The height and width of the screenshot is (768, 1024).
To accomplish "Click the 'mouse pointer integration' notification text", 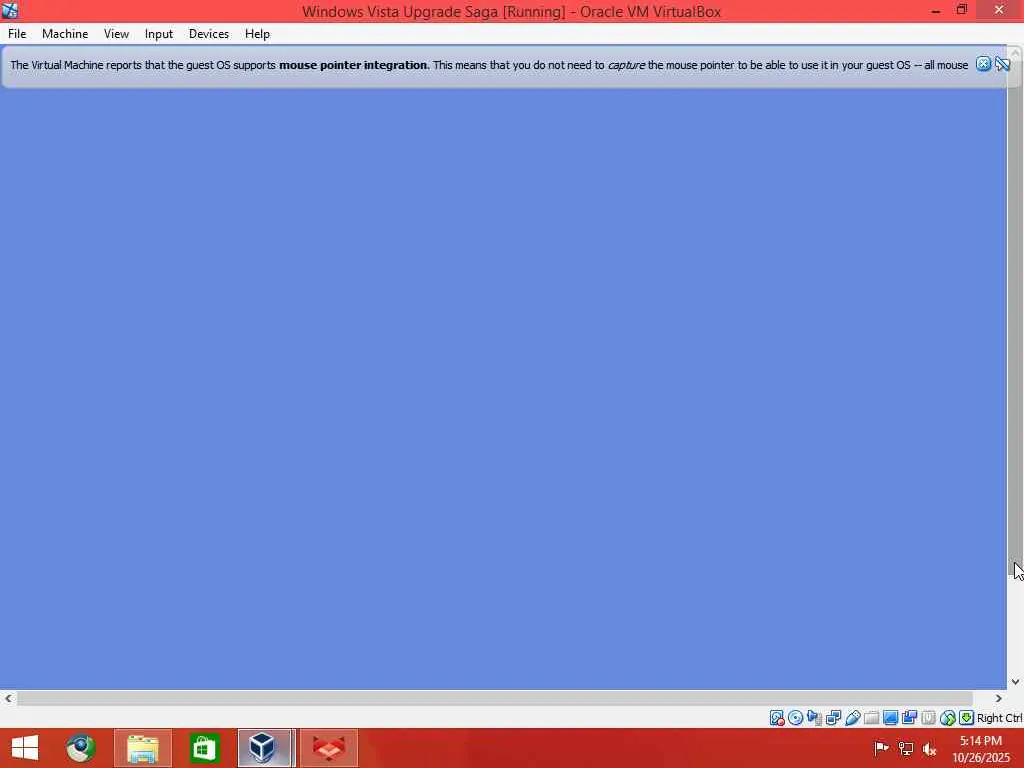I will pyautogui.click(x=353, y=65).
